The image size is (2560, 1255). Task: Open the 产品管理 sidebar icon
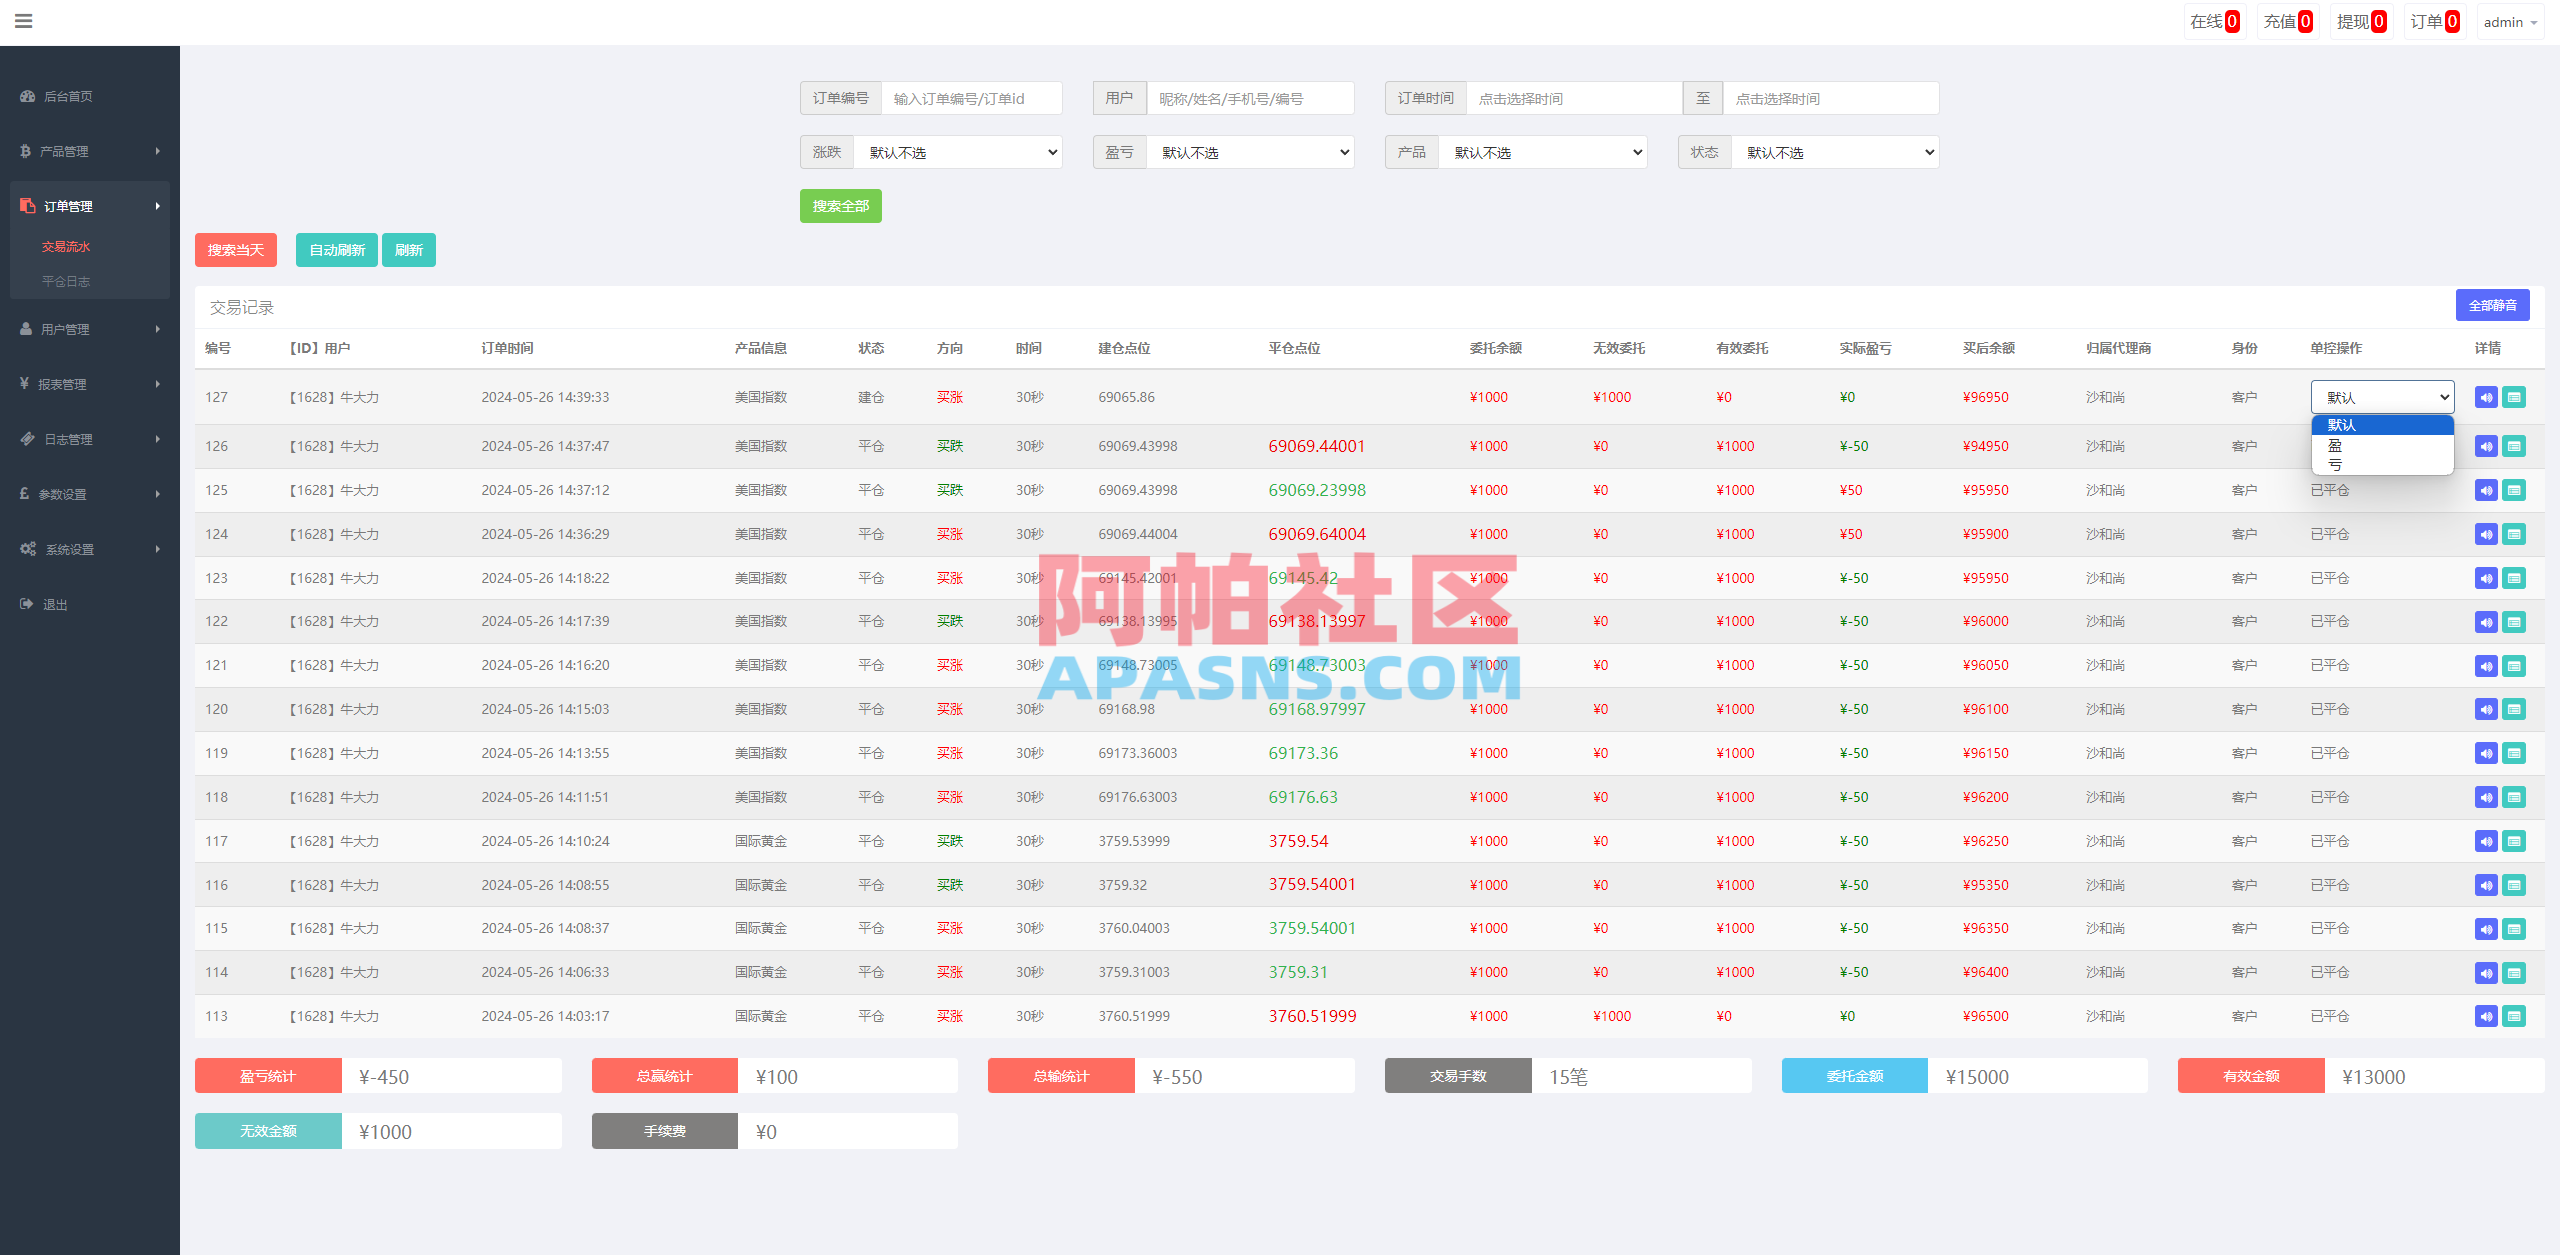pyautogui.click(x=27, y=151)
